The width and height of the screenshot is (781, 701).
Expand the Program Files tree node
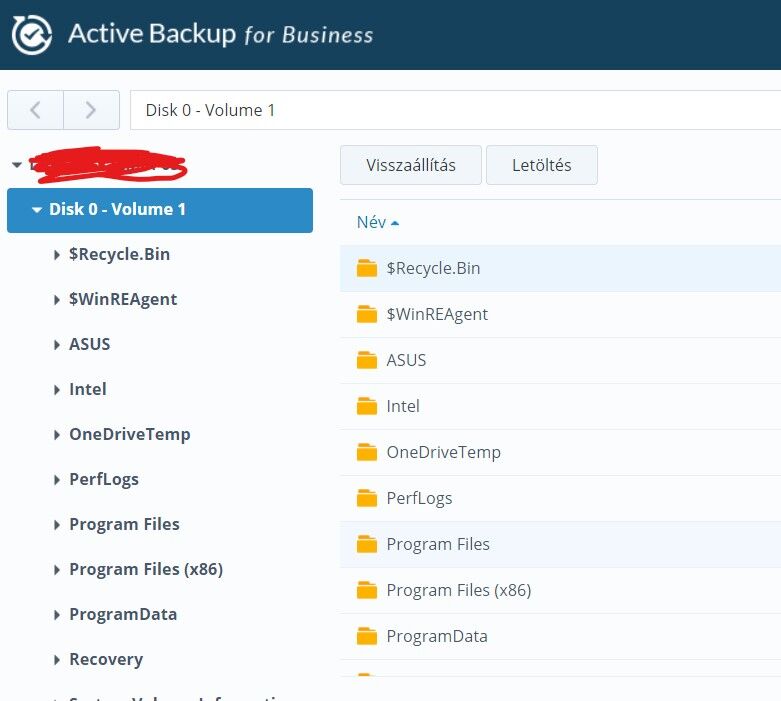tap(56, 525)
